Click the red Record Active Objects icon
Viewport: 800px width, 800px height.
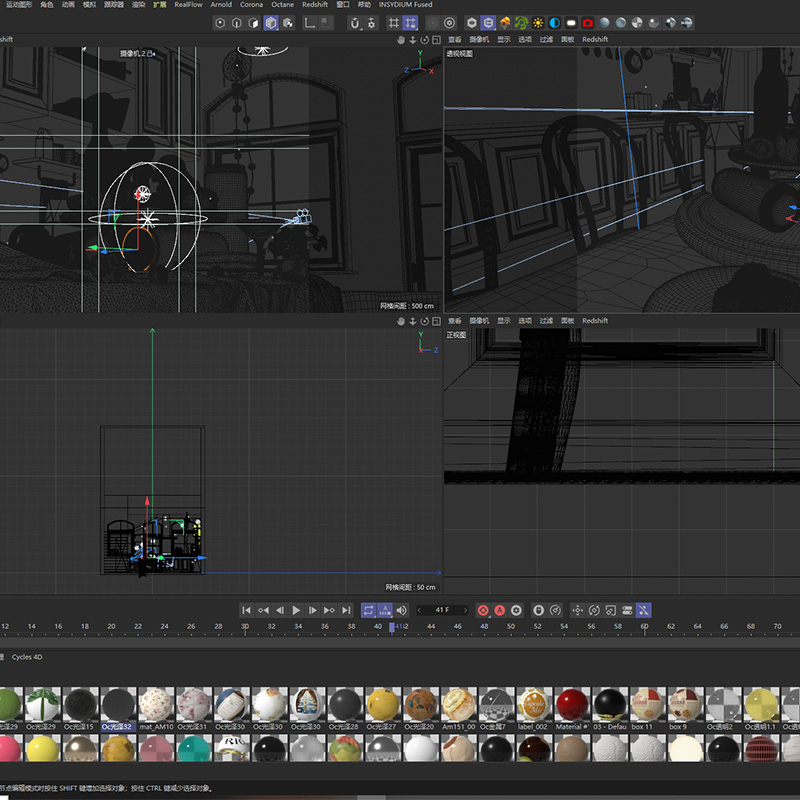[483, 610]
